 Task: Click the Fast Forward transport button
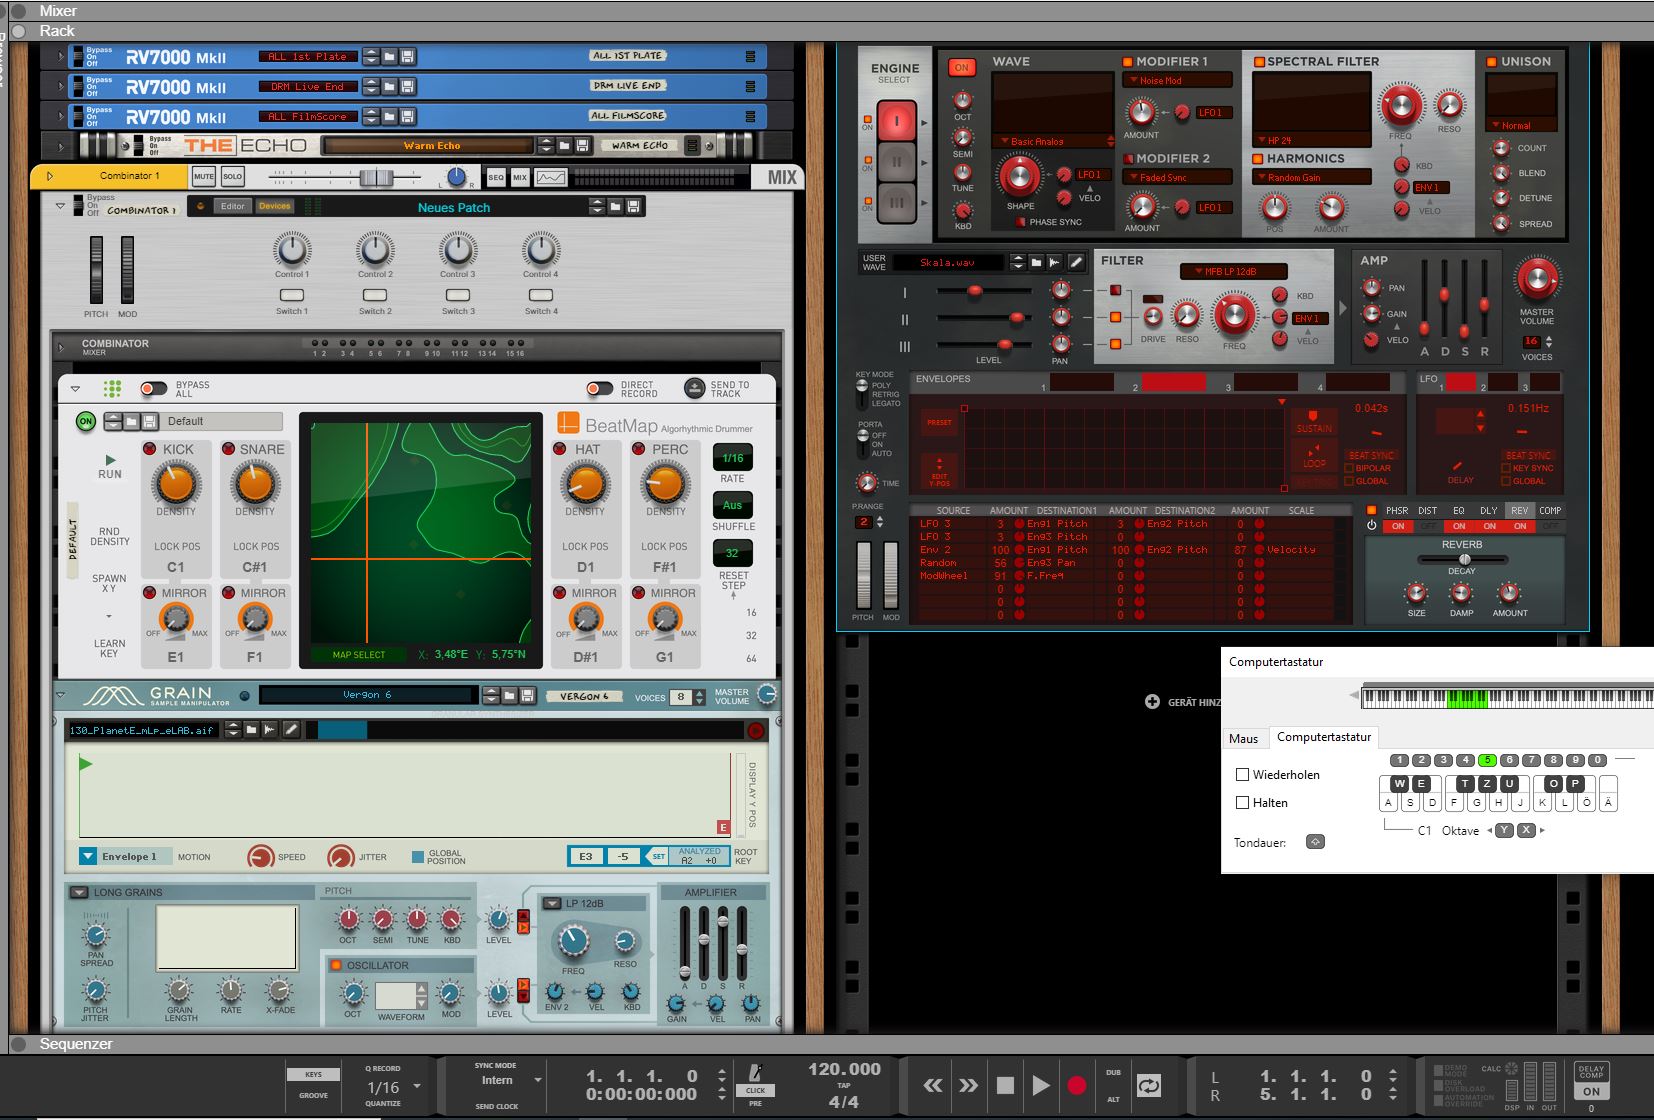[968, 1085]
